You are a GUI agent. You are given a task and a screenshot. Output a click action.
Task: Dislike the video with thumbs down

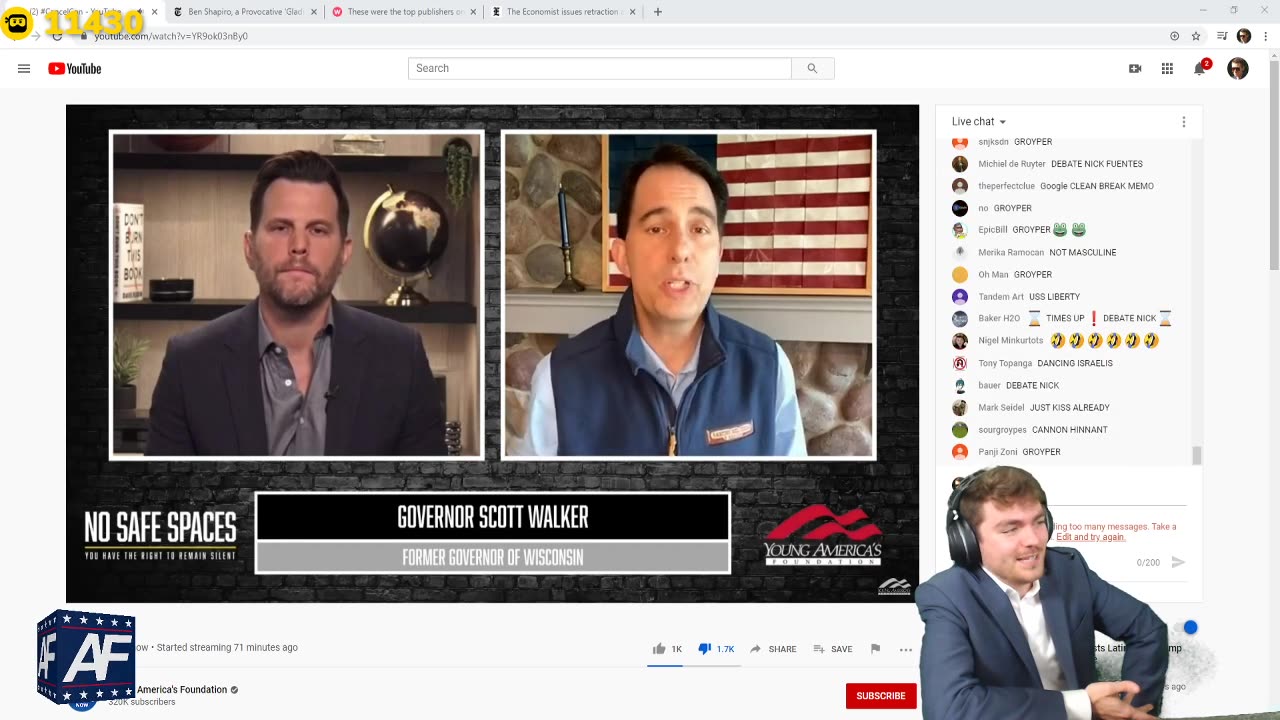pyautogui.click(x=704, y=649)
